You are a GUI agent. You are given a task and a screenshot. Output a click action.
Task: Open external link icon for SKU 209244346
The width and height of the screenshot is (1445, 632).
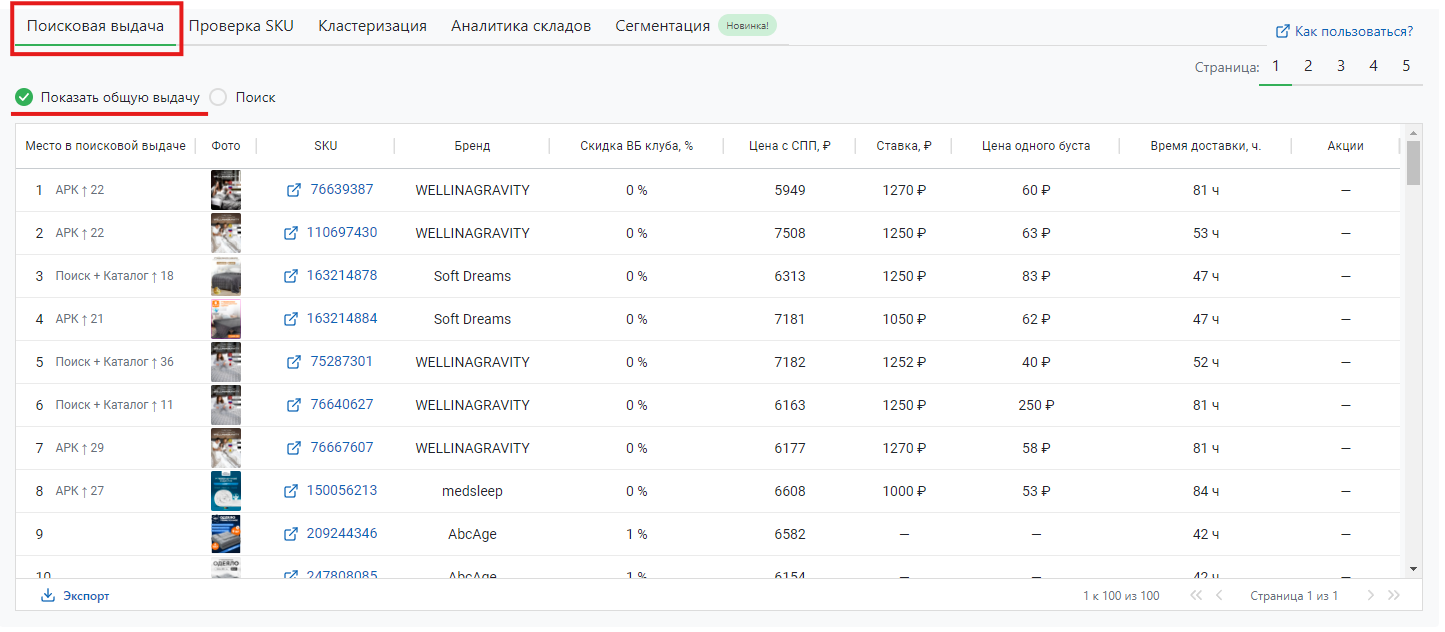click(291, 534)
